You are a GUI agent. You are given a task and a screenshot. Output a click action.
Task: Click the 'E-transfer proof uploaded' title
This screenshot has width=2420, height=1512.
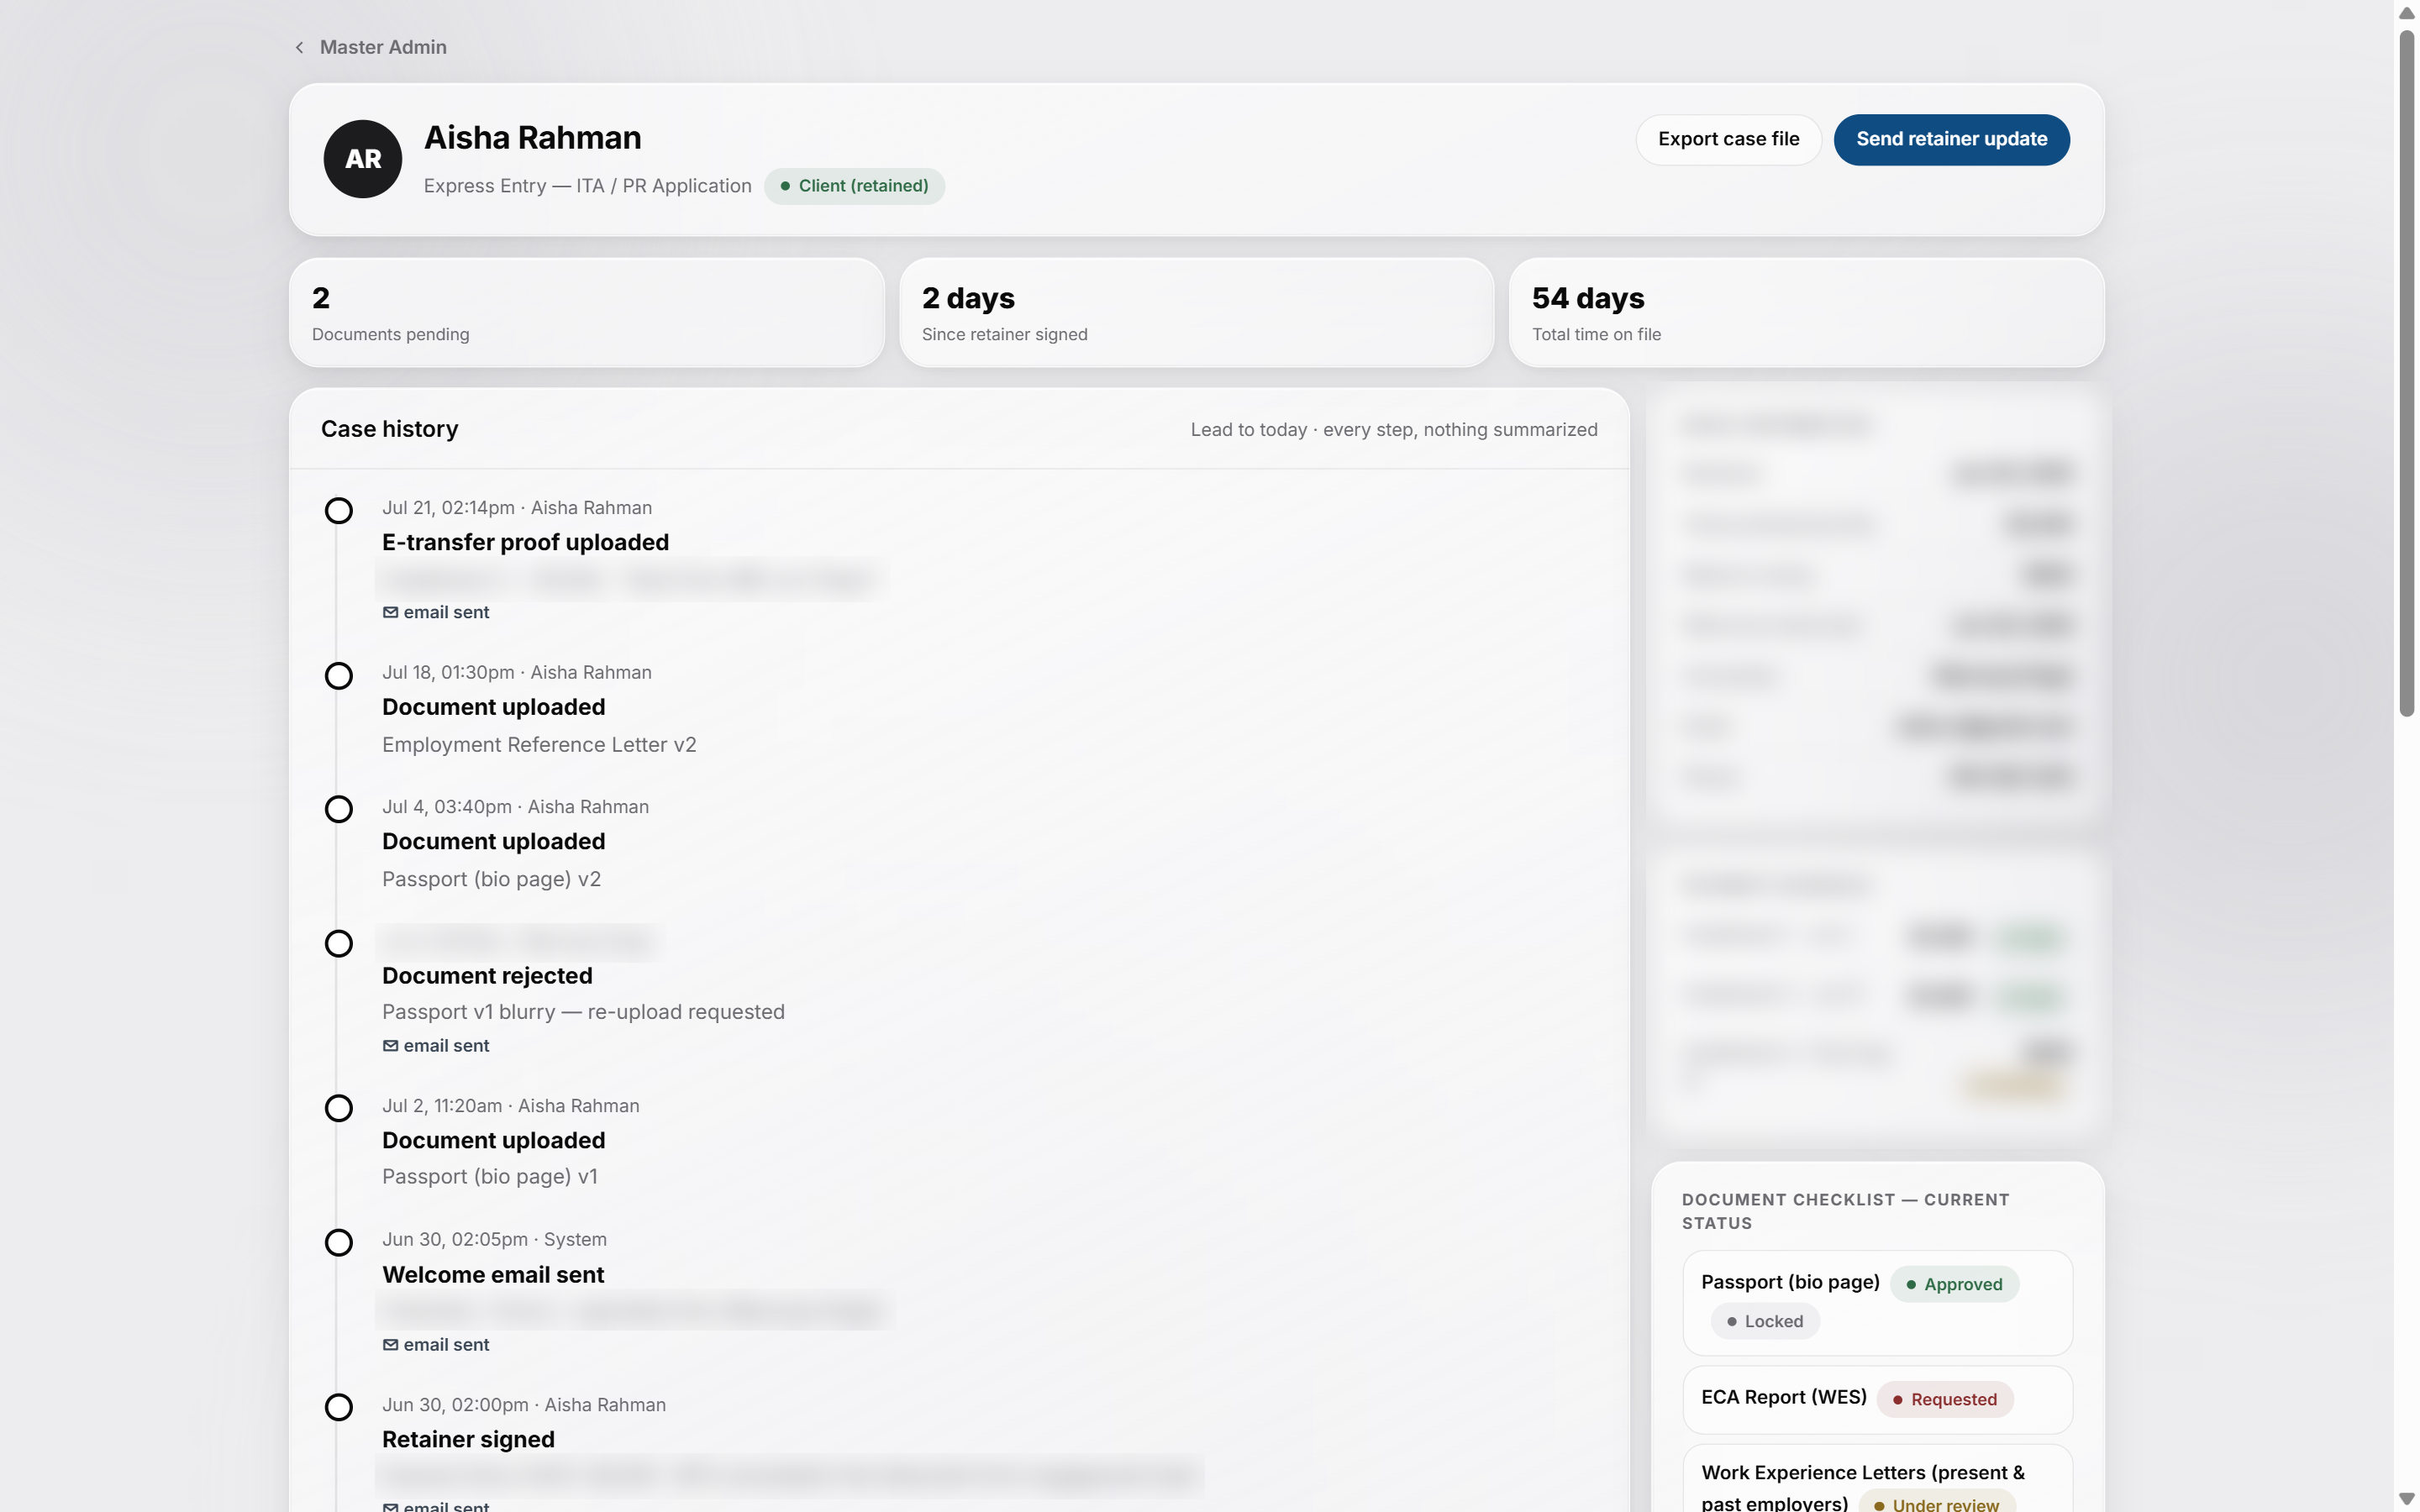pos(525,542)
